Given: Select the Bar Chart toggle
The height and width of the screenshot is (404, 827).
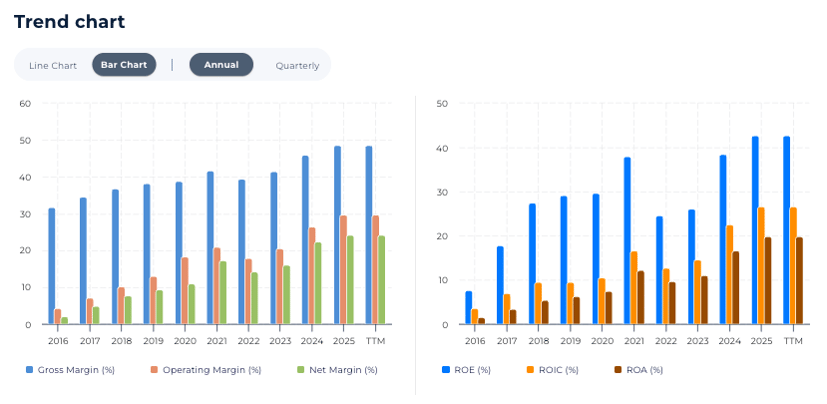Looking at the screenshot, I should coord(124,65).
